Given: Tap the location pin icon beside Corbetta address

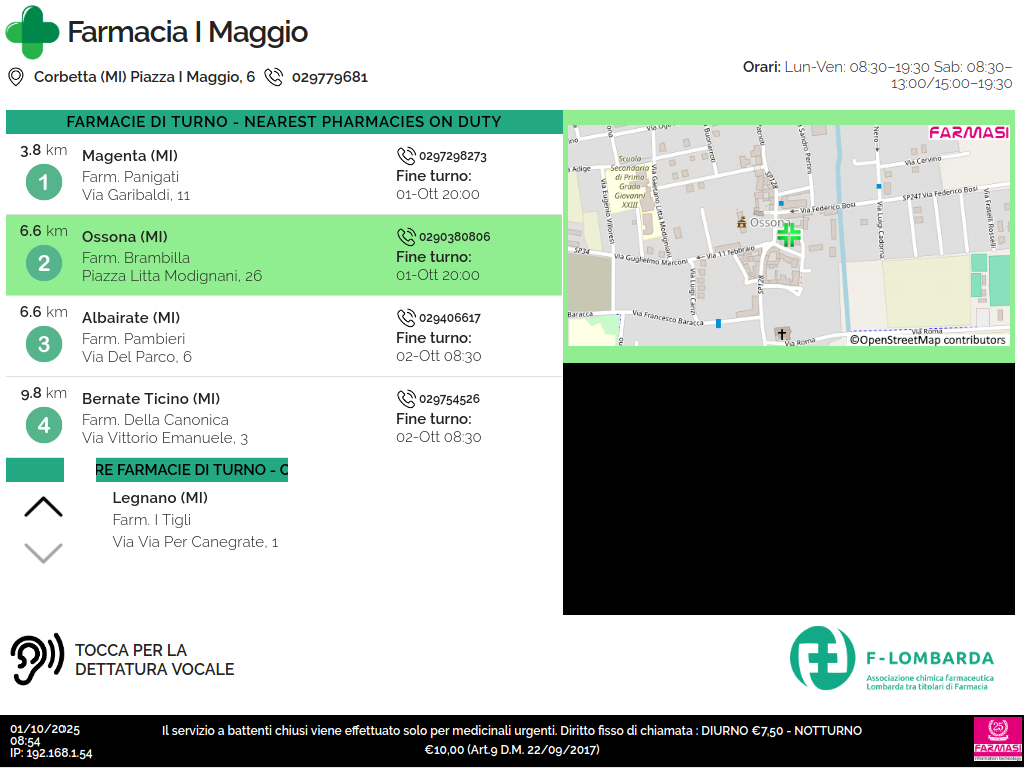Looking at the screenshot, I should coord(16,77).
